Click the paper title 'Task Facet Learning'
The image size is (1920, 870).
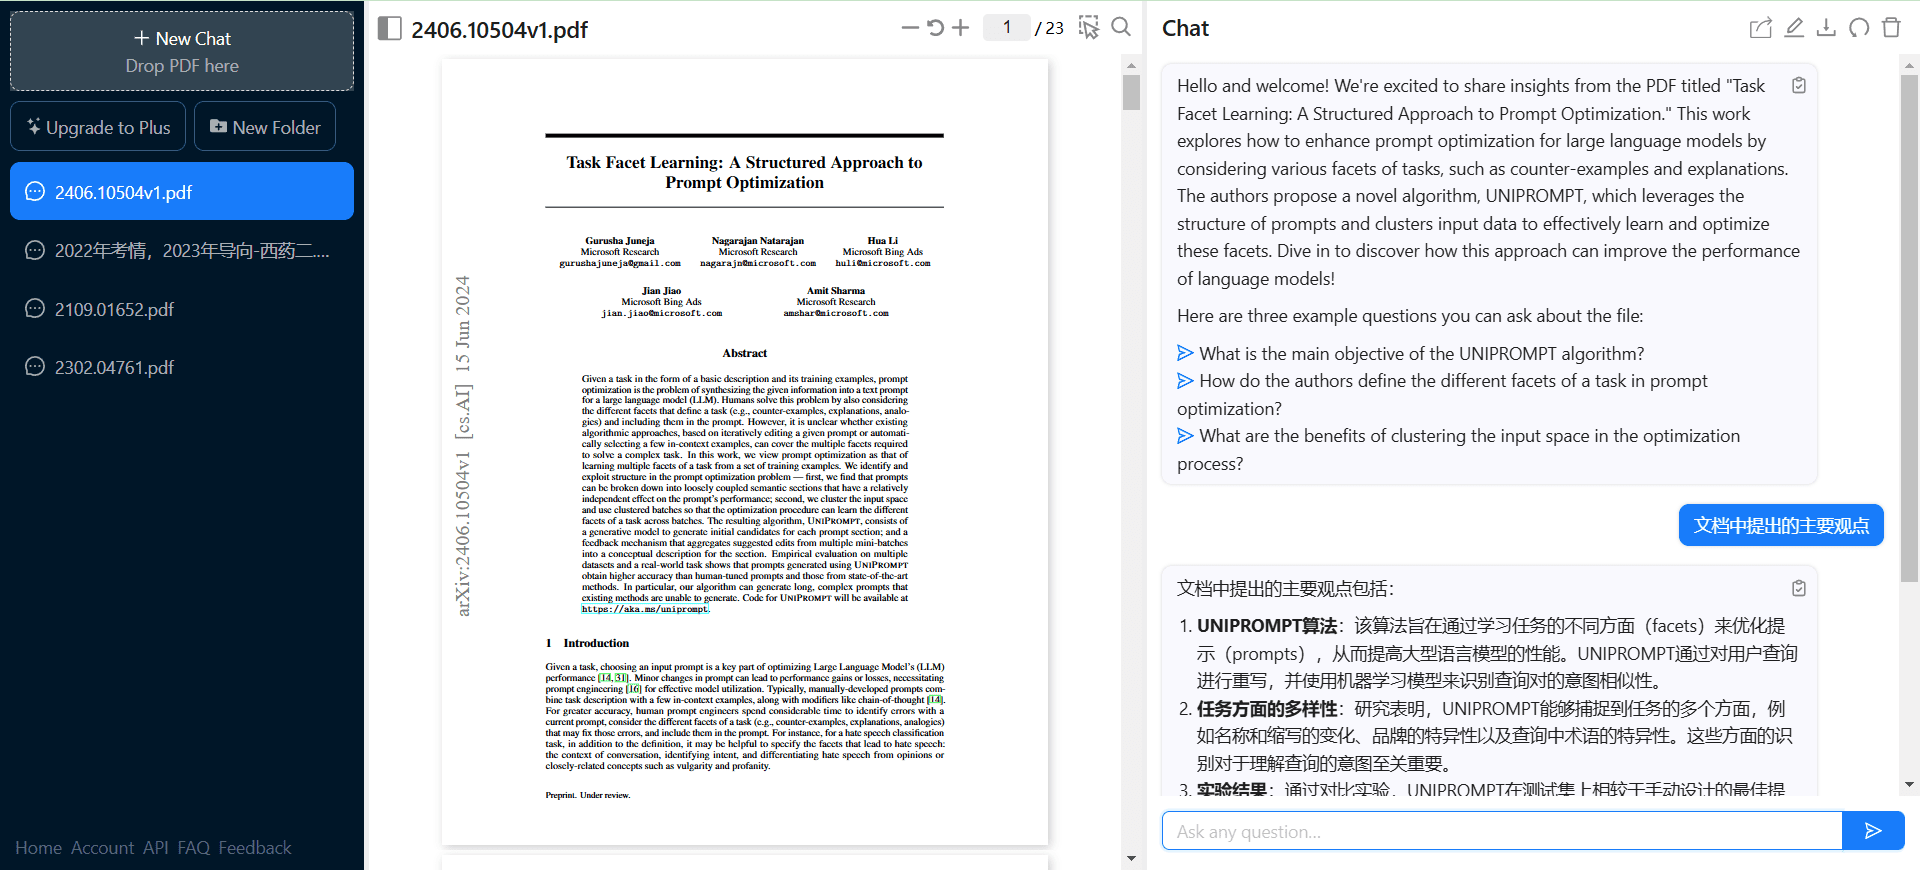coord(744,172)
